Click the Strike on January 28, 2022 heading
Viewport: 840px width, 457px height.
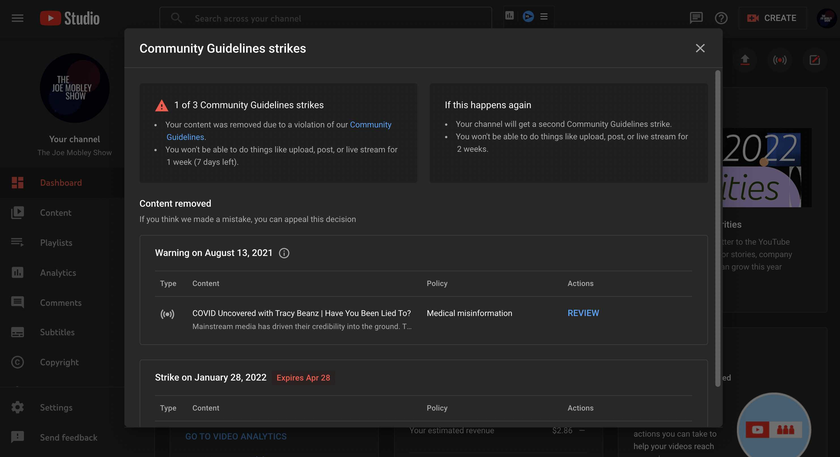[x=211, y=377]
